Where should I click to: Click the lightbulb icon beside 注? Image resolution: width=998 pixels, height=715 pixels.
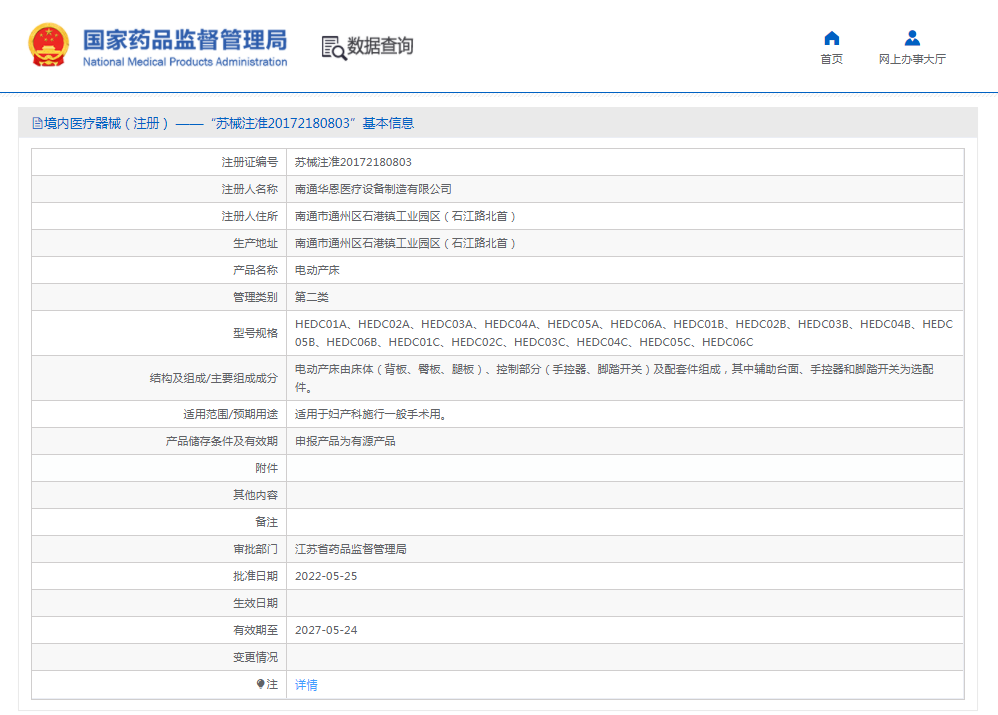(x=260, y=684)
